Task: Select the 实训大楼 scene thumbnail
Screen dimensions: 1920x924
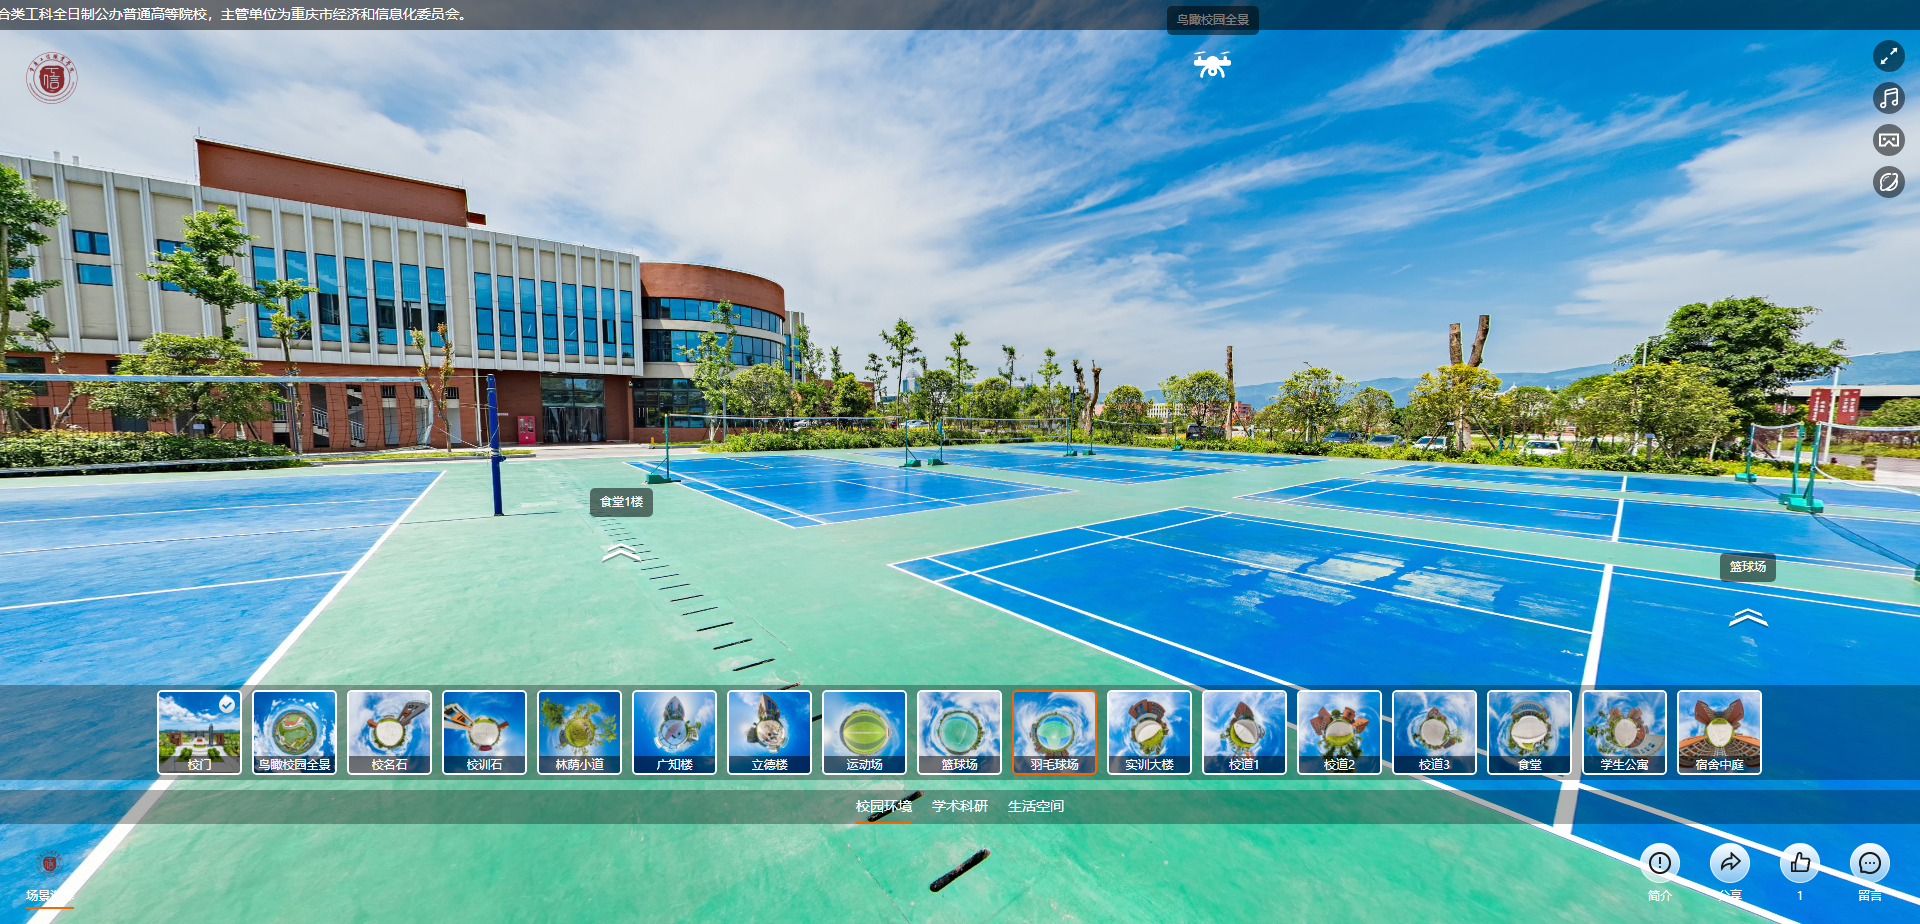Action: click(x=1149, y=732)
